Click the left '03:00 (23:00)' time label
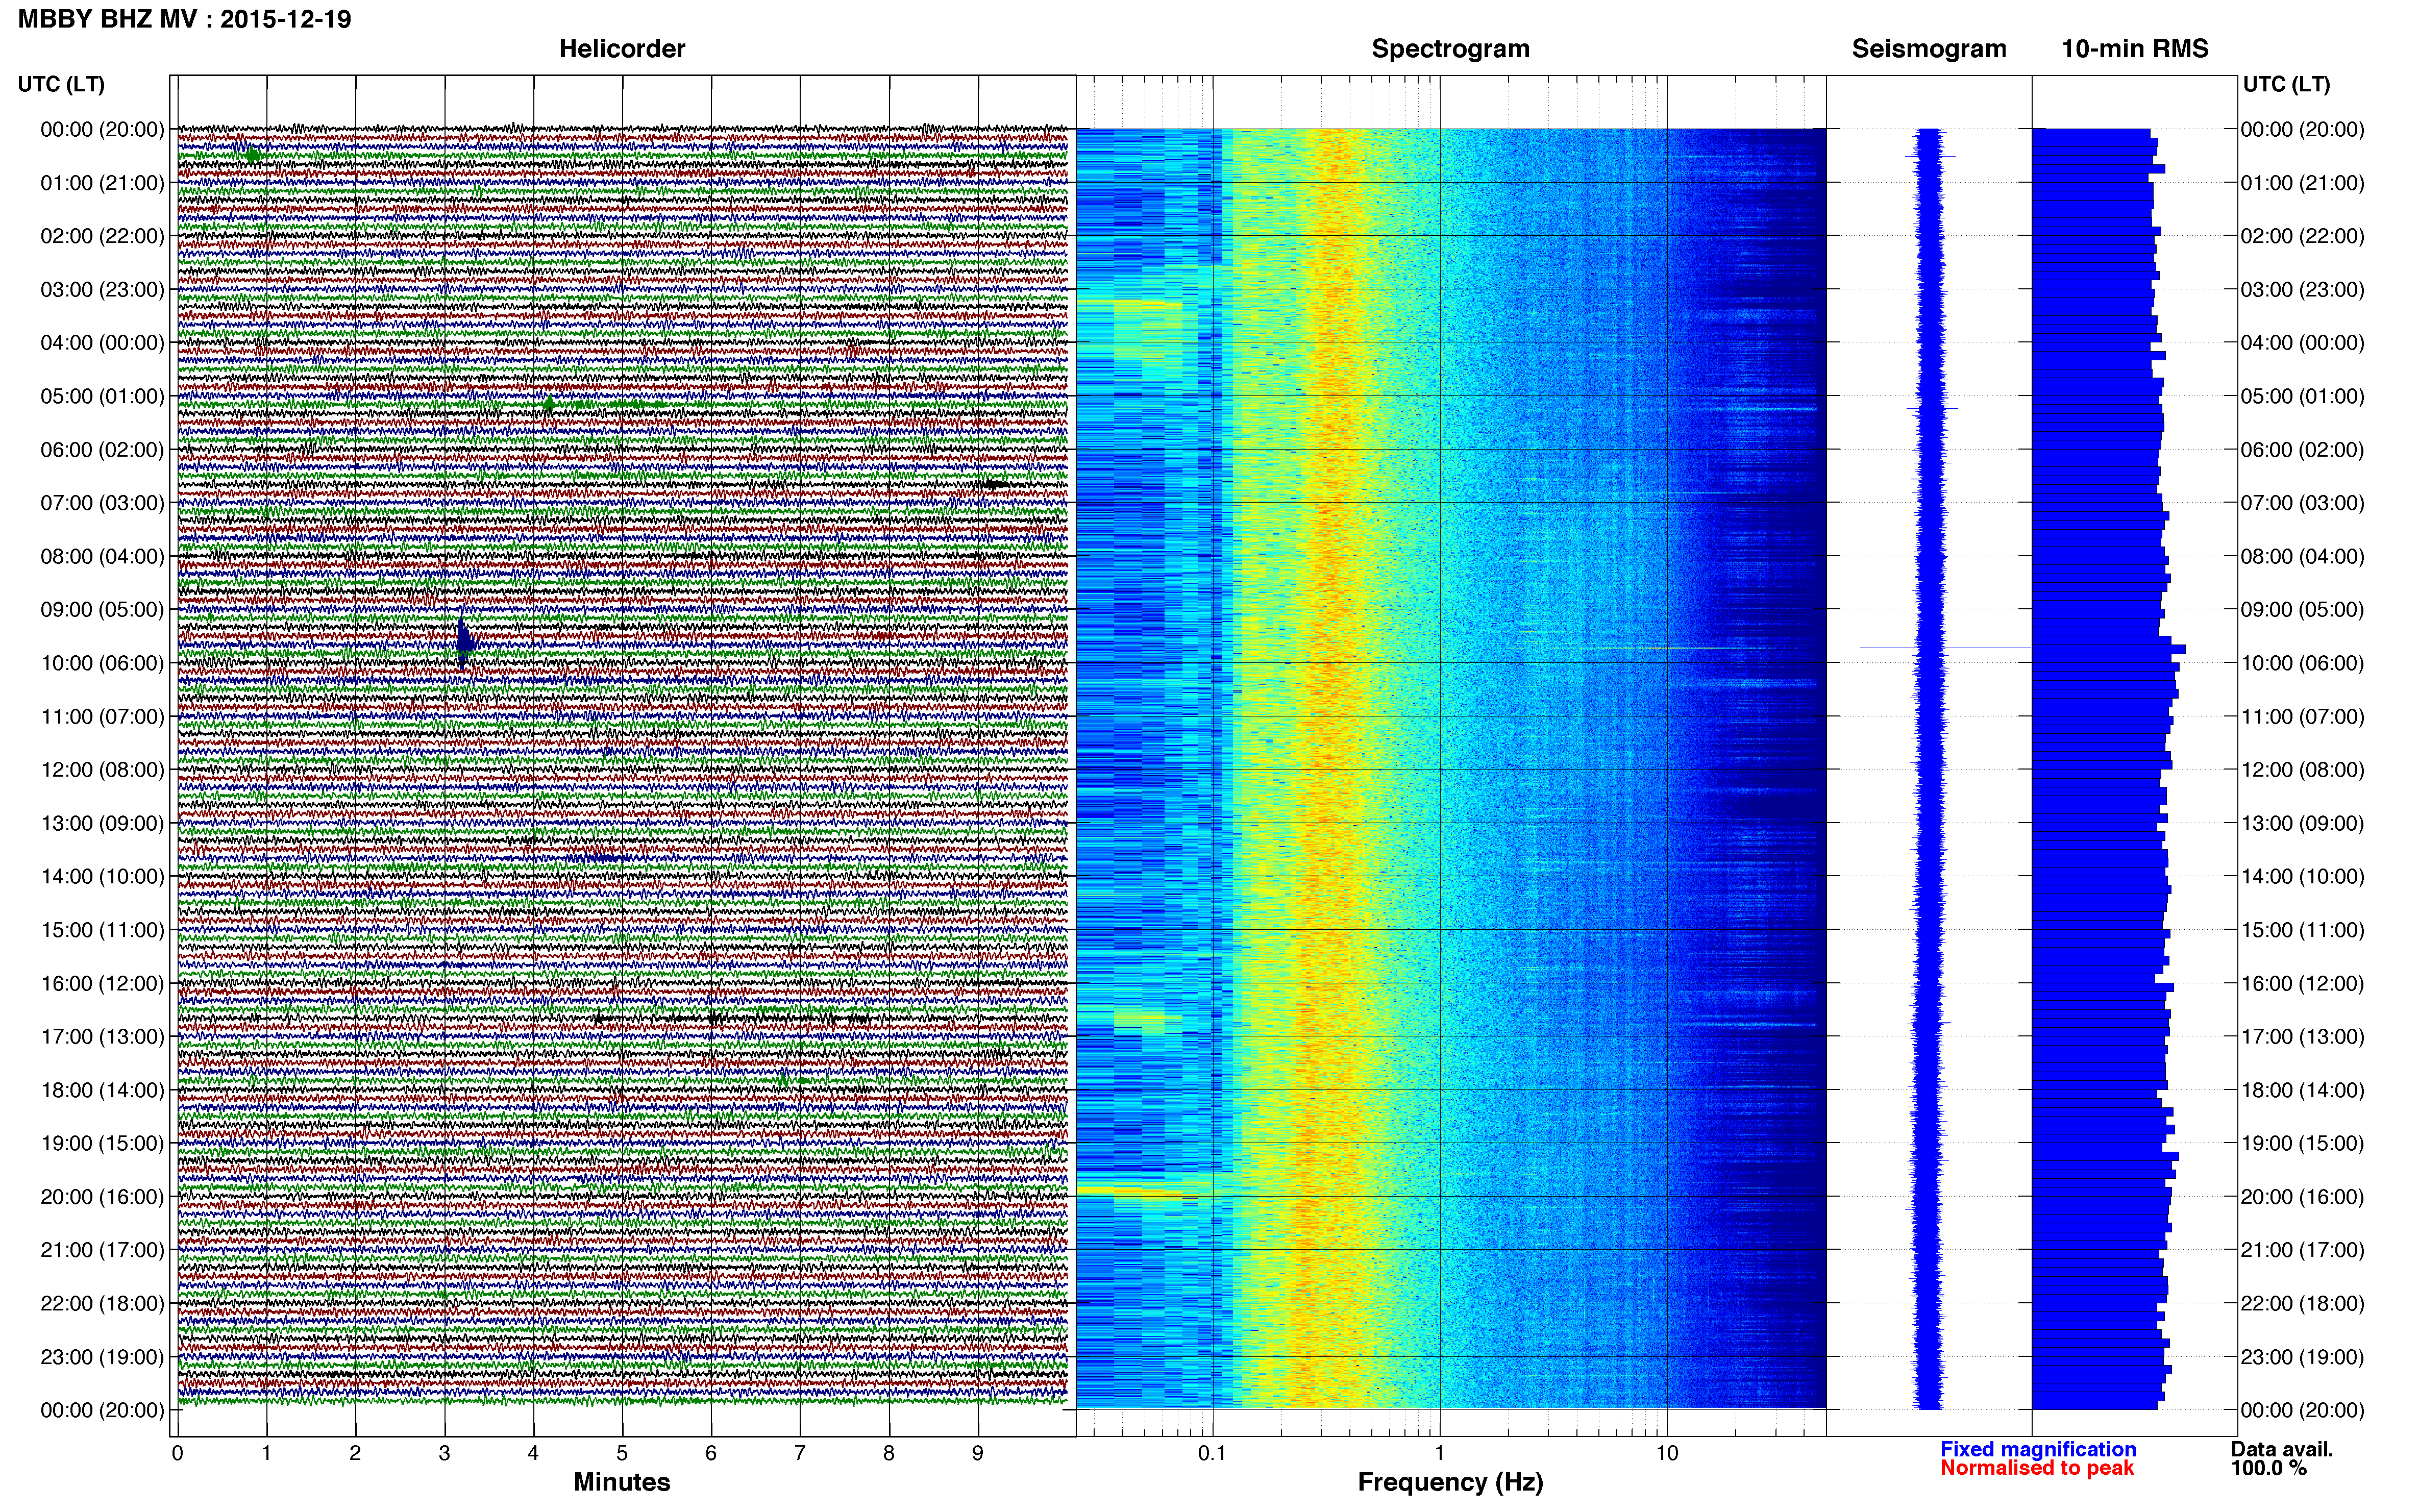Viewport: 2419px width, 1512px height. (102, 290)
